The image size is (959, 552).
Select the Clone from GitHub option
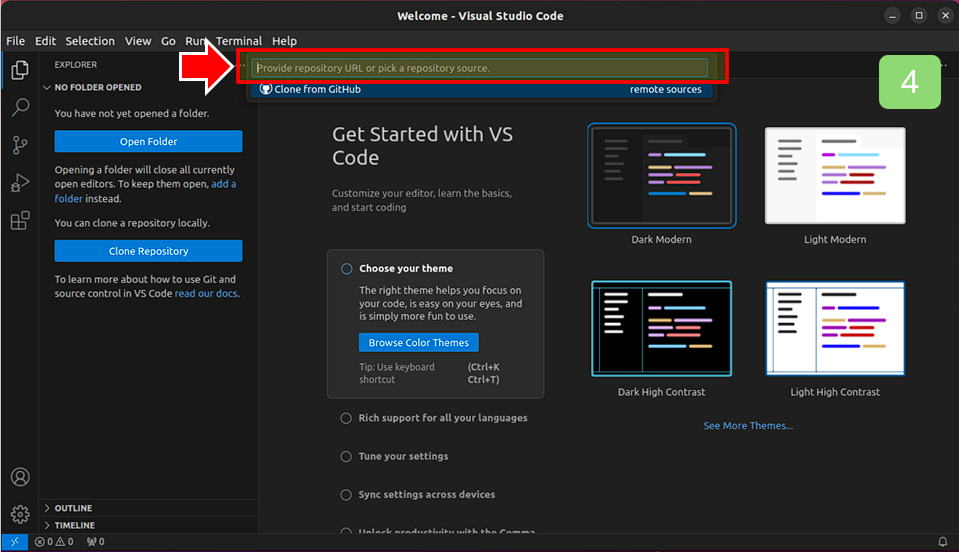pyautogui.click(x=481, y=89)
